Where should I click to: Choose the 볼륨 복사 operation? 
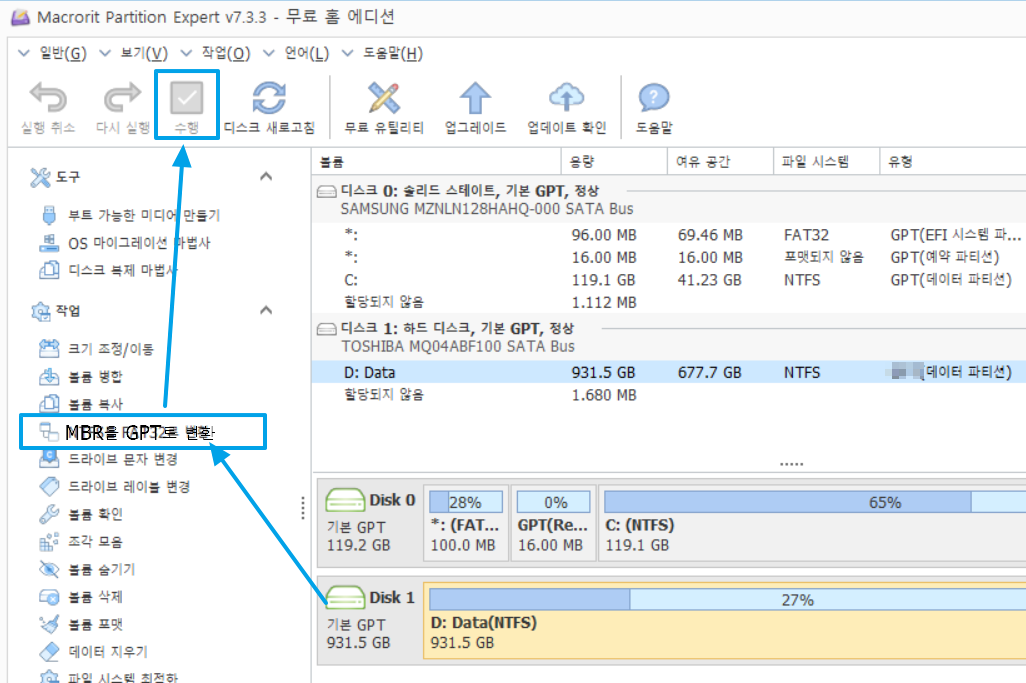(81, 404)
